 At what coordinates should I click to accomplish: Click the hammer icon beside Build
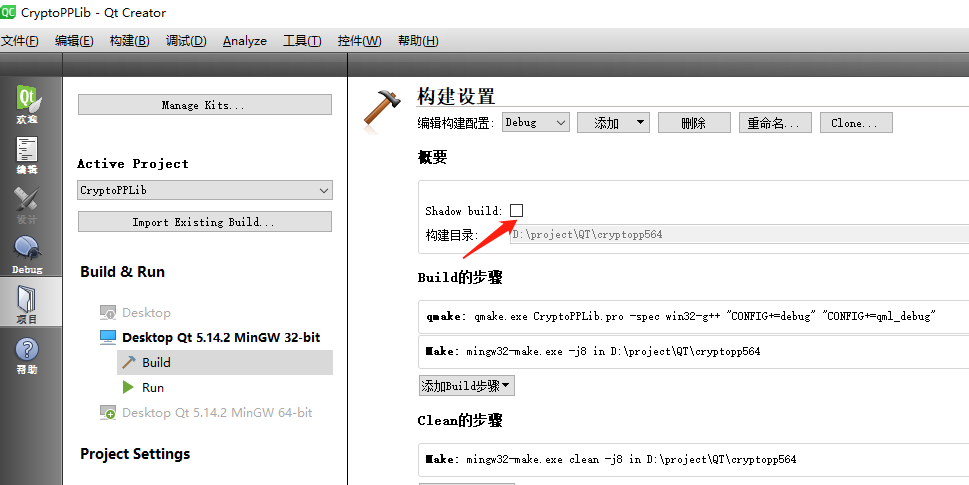(x=129, y=362)
